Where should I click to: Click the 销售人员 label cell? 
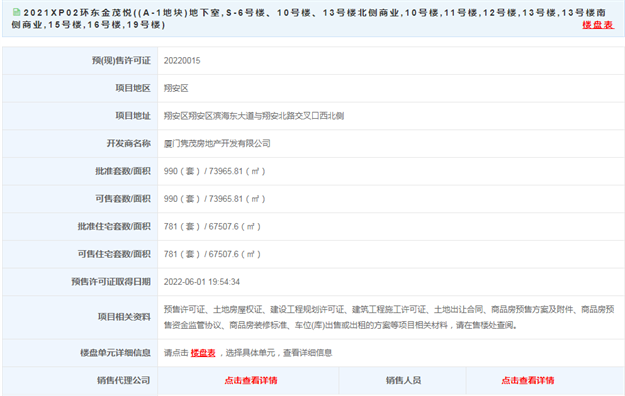pyautogui.click(x=403, y=380)
